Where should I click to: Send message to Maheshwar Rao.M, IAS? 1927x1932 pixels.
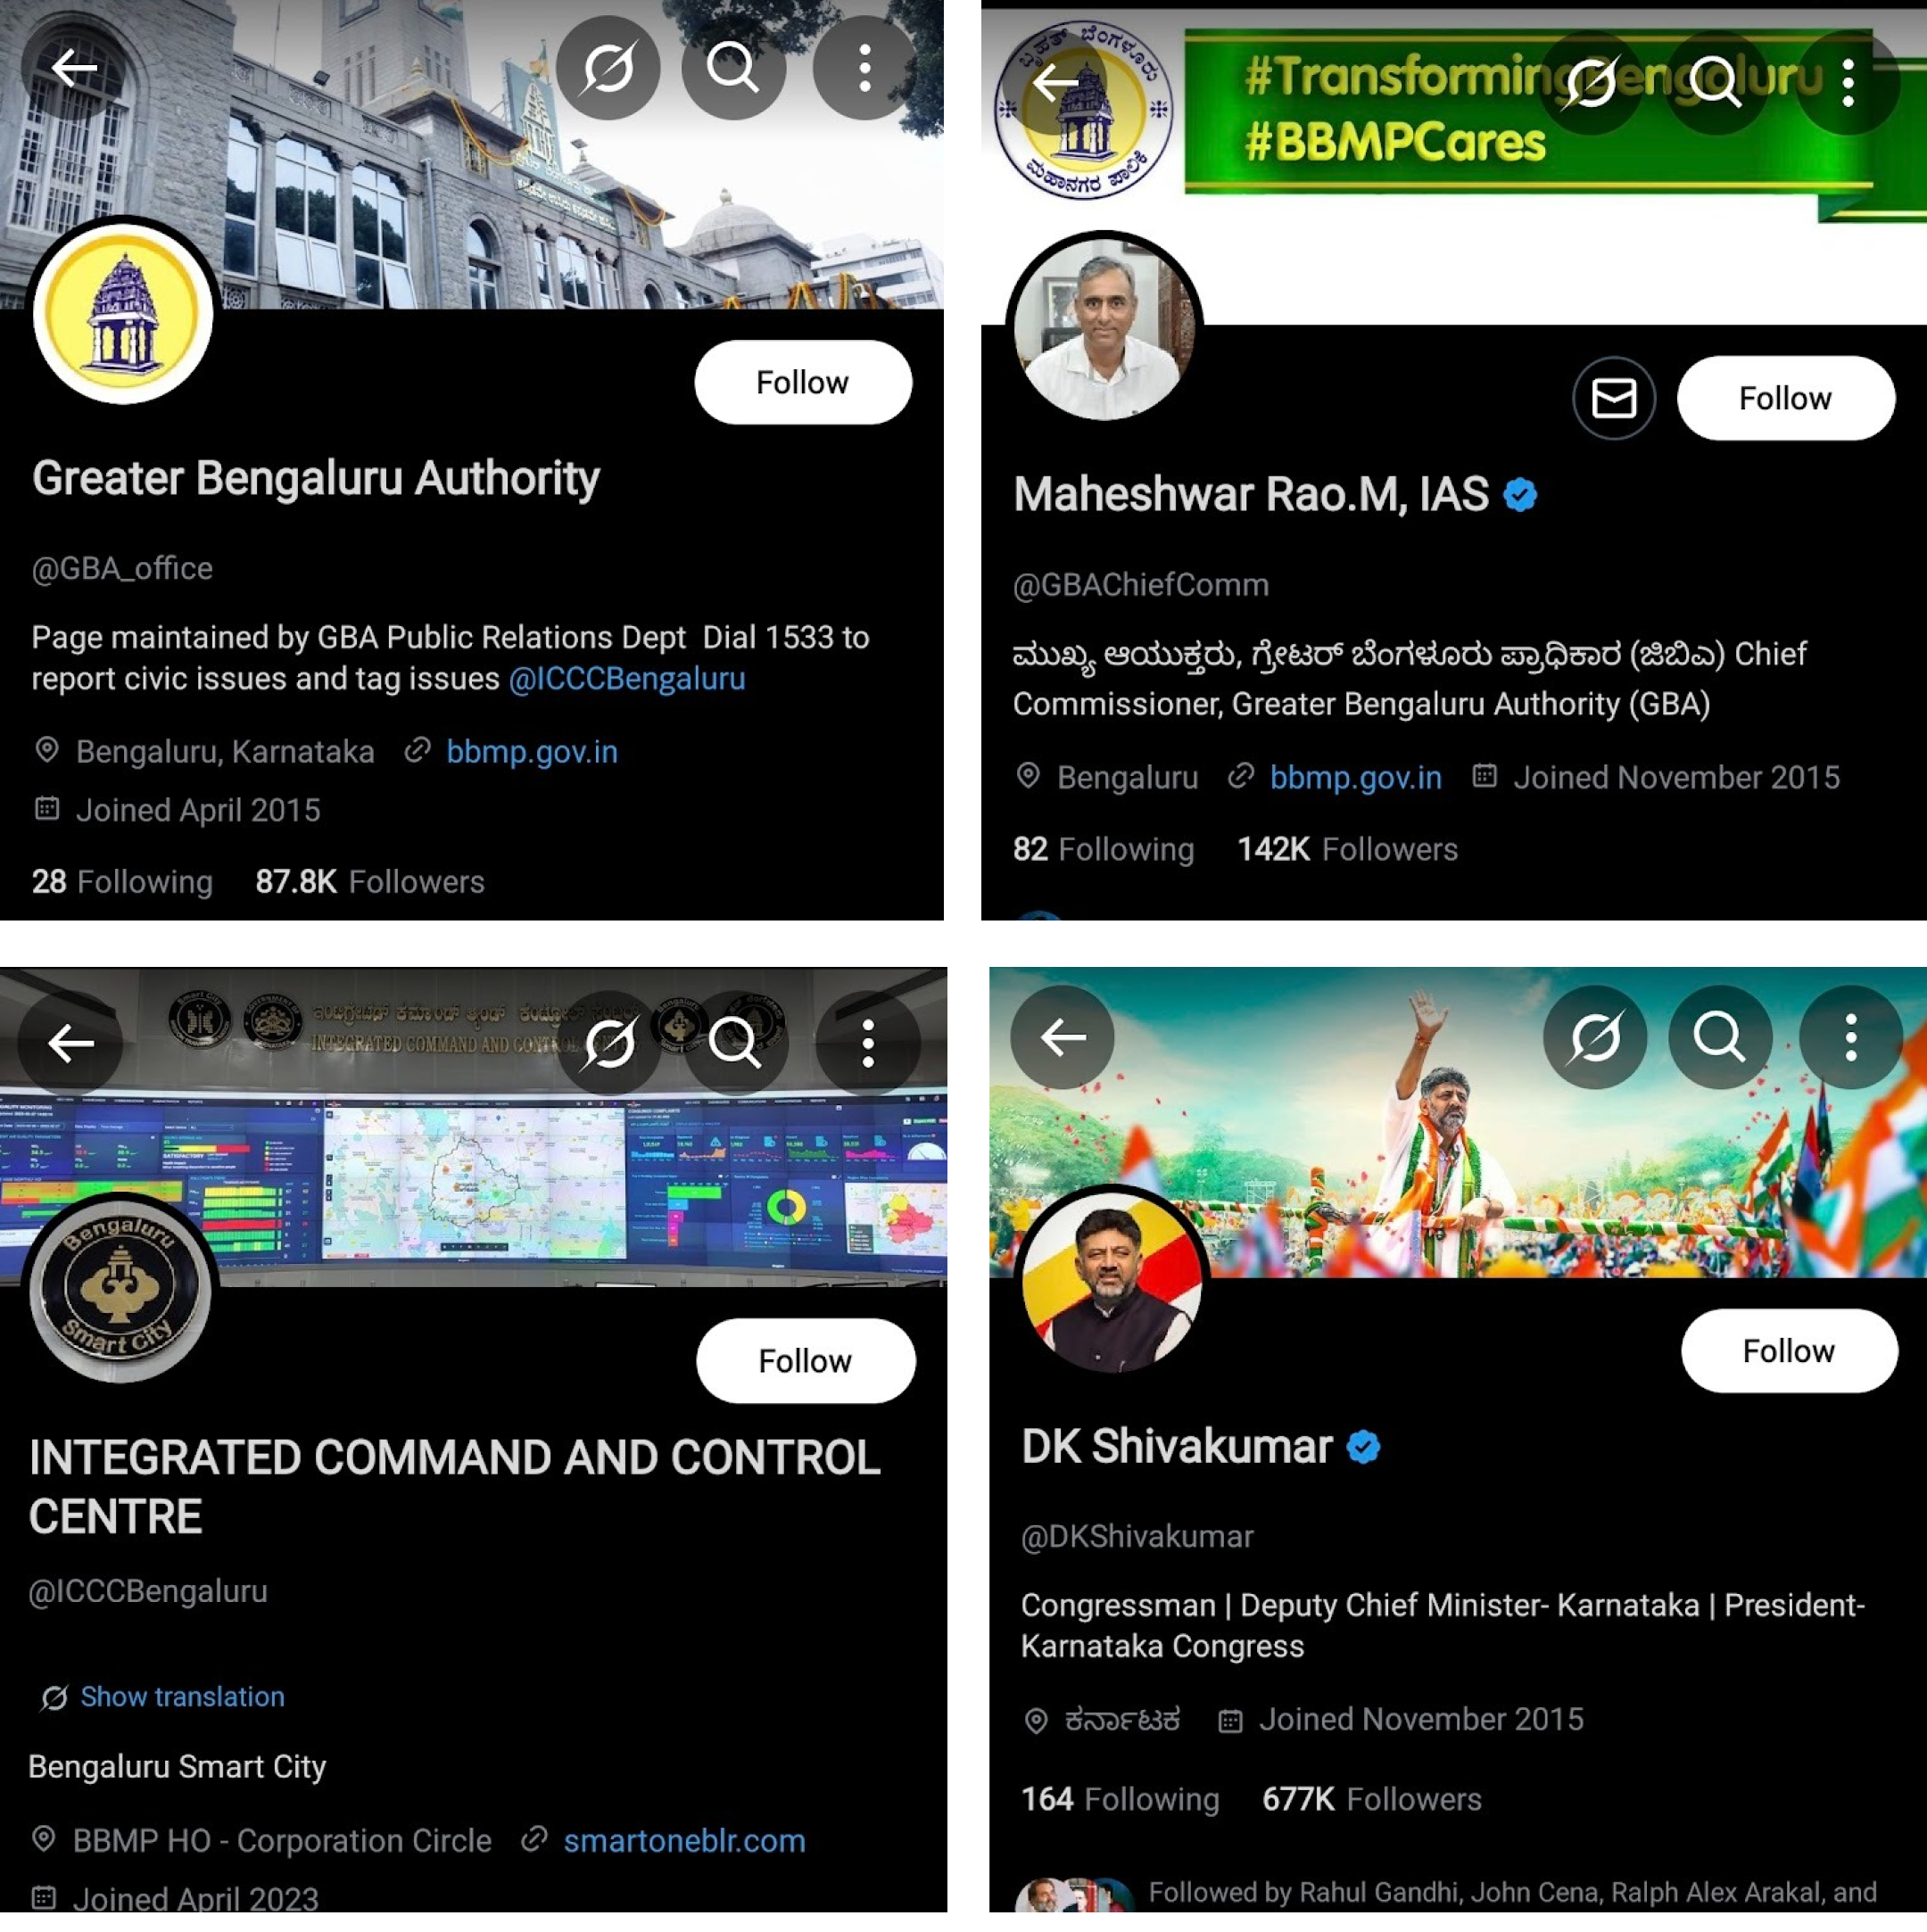pos(1613,398)
